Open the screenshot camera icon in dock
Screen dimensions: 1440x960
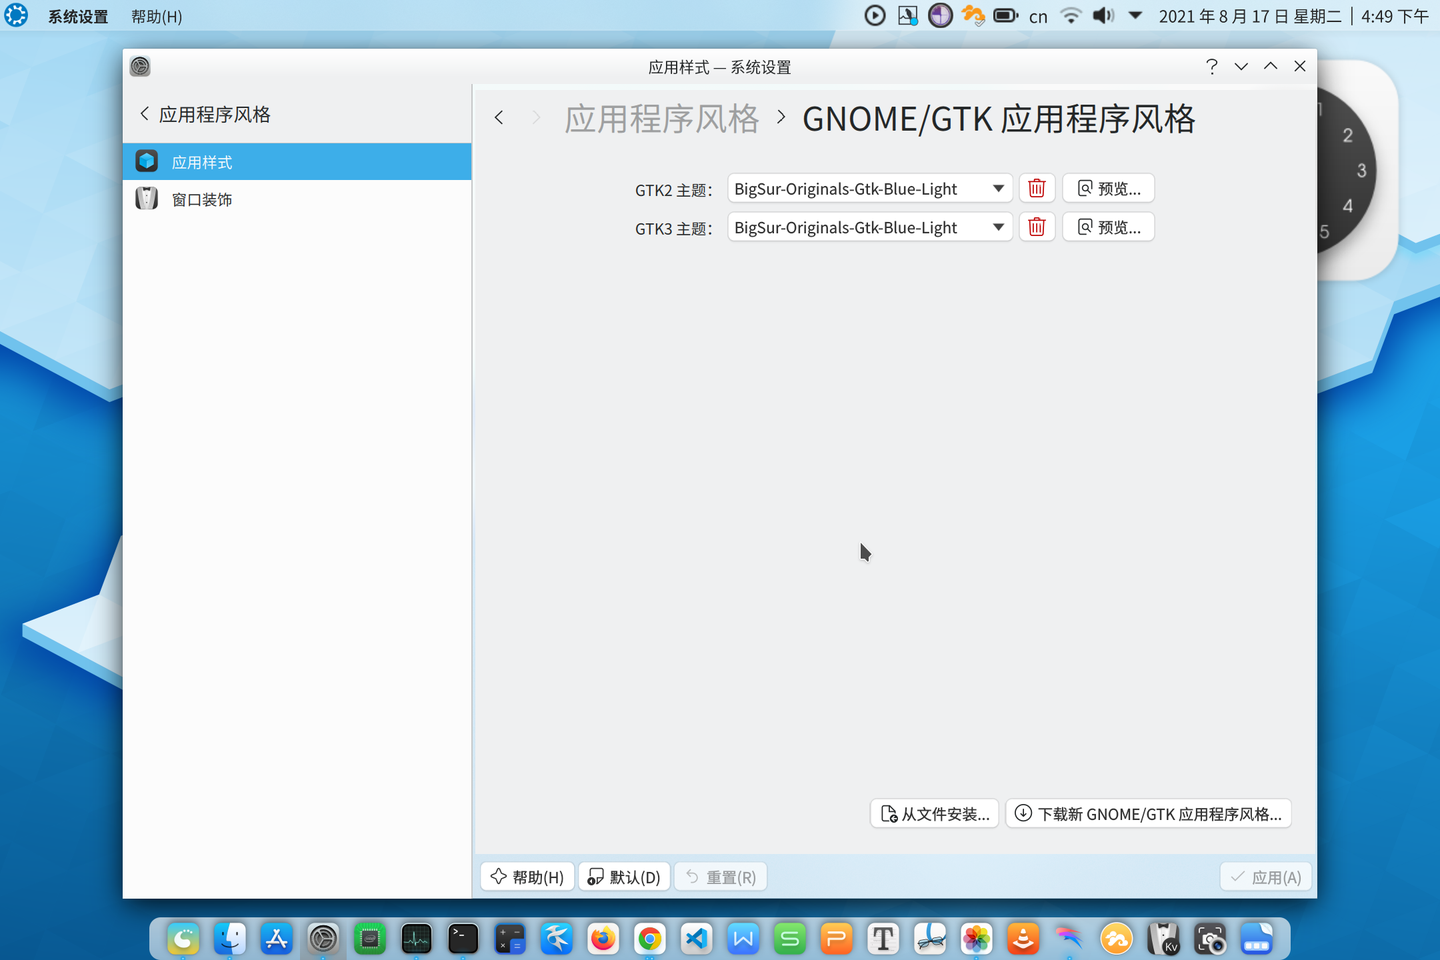click(x=1210, y=938)
